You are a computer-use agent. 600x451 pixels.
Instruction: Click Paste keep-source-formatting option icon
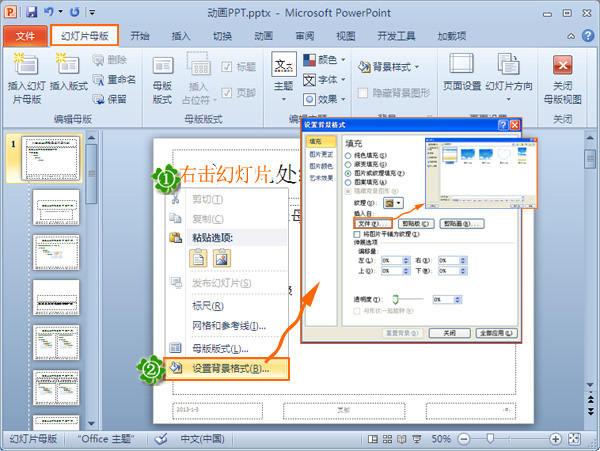pos(198,257)
